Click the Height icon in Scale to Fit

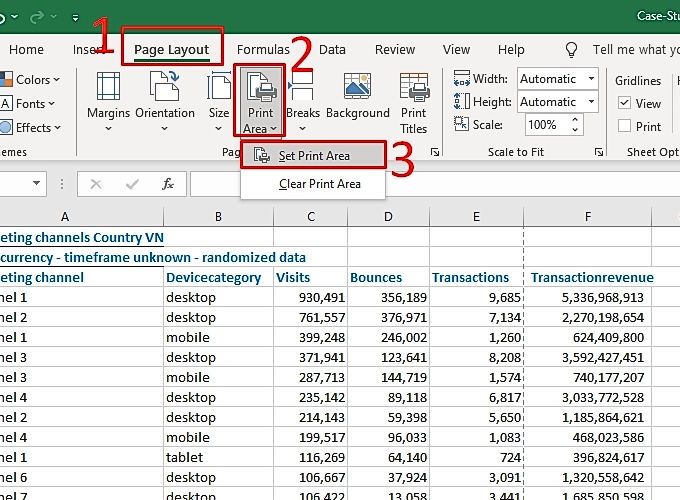[461, 101]
